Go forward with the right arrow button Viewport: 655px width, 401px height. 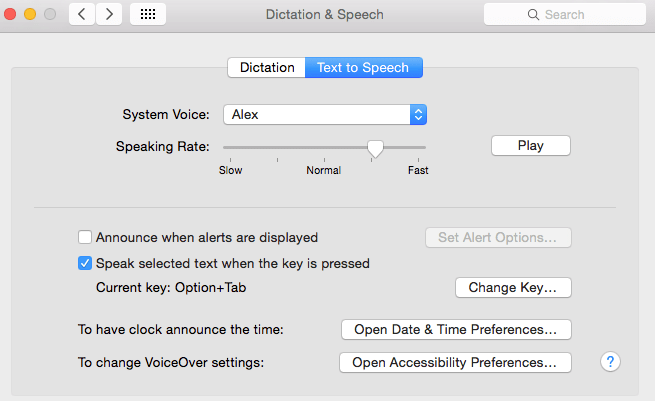pos(108,15)
